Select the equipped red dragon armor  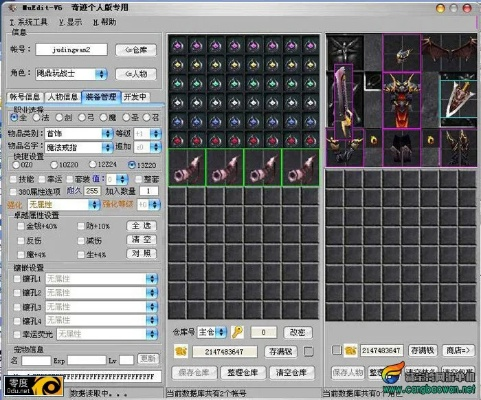(402, 100)
